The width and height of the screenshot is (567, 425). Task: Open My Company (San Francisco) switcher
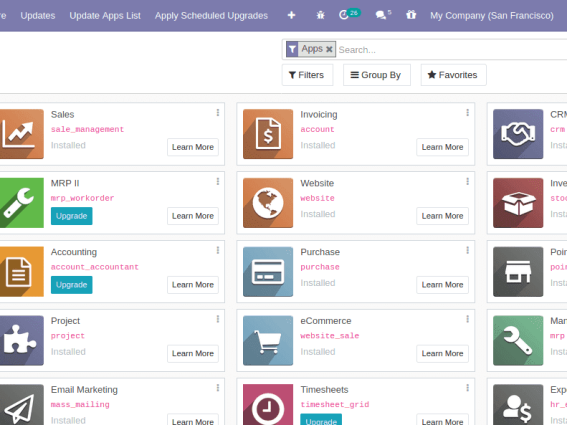point(491,16)
